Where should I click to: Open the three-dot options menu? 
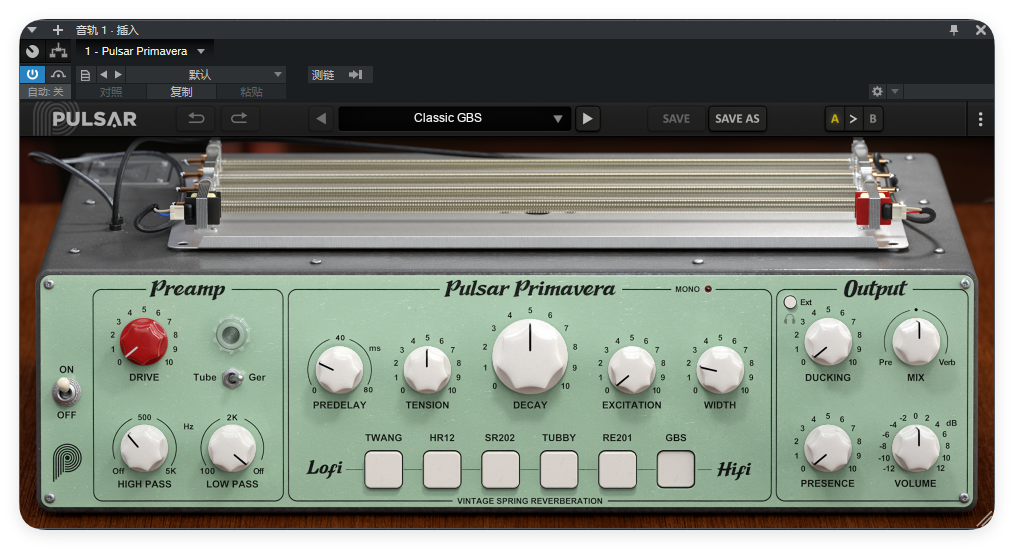click(980, 119)
